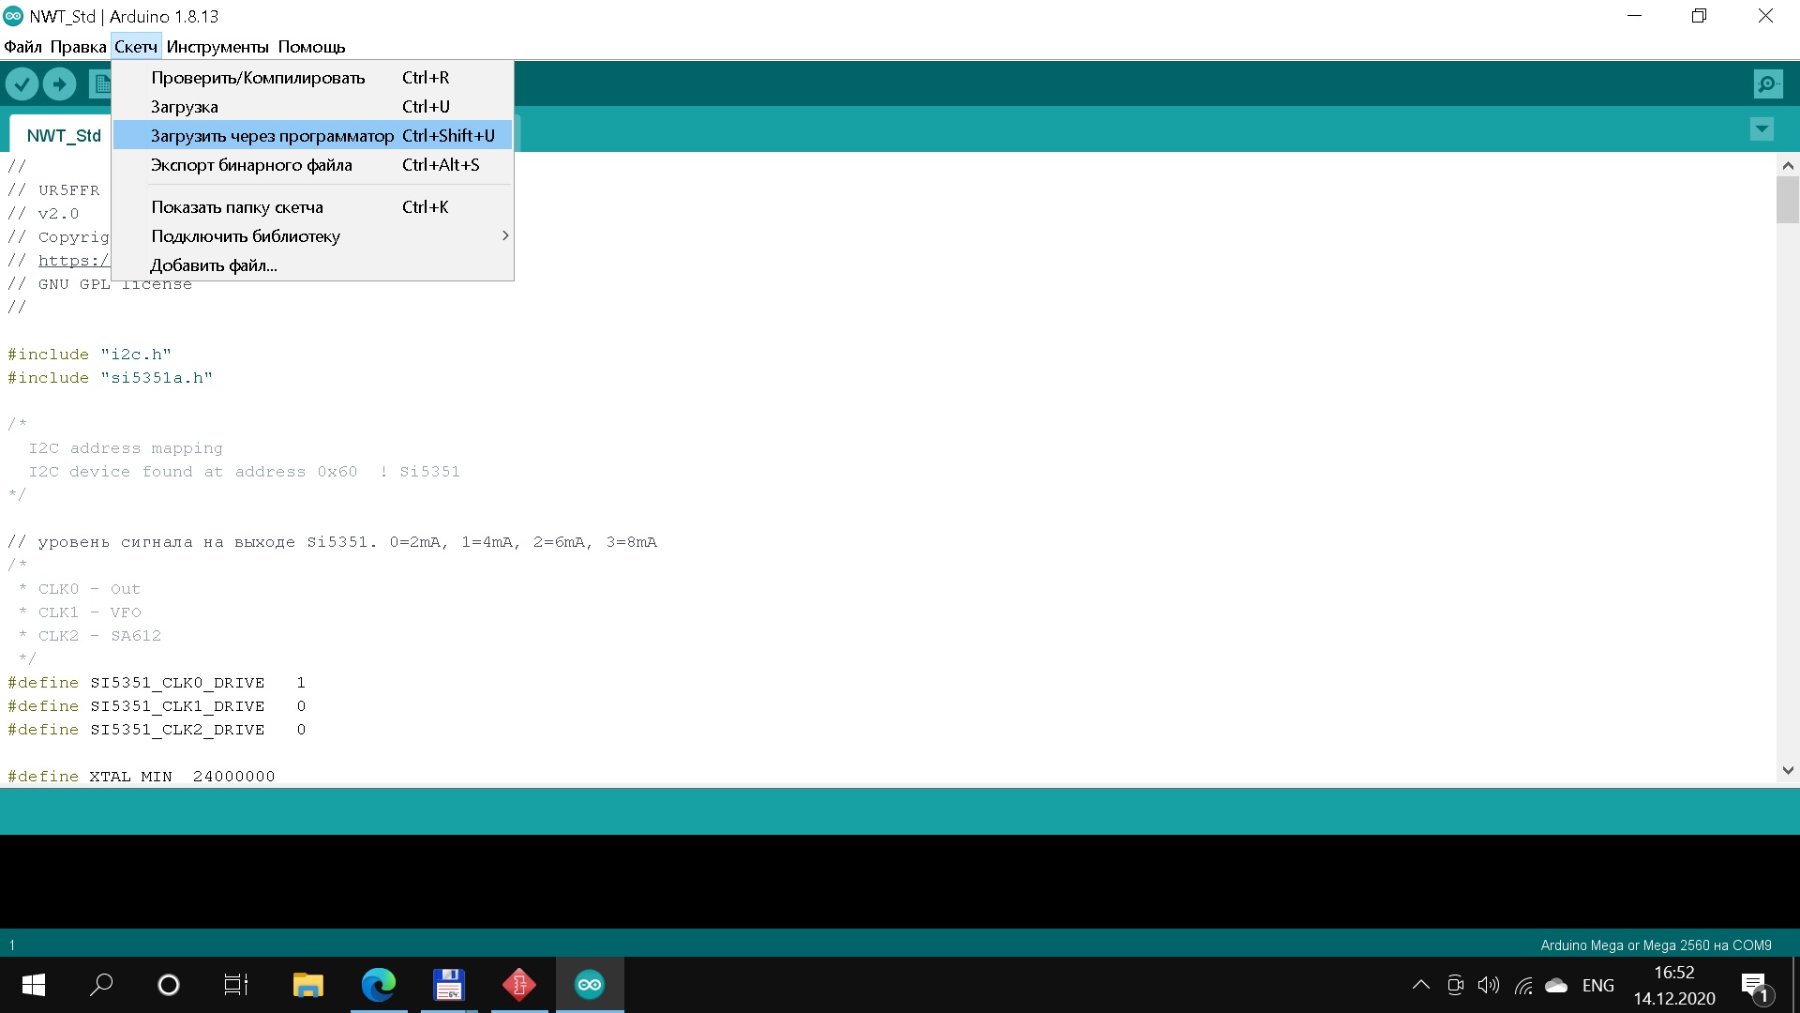This screenshot has width=1800, height=1013.
Task: Click the Meet Now tray icon
Action: coord(1455,985)
